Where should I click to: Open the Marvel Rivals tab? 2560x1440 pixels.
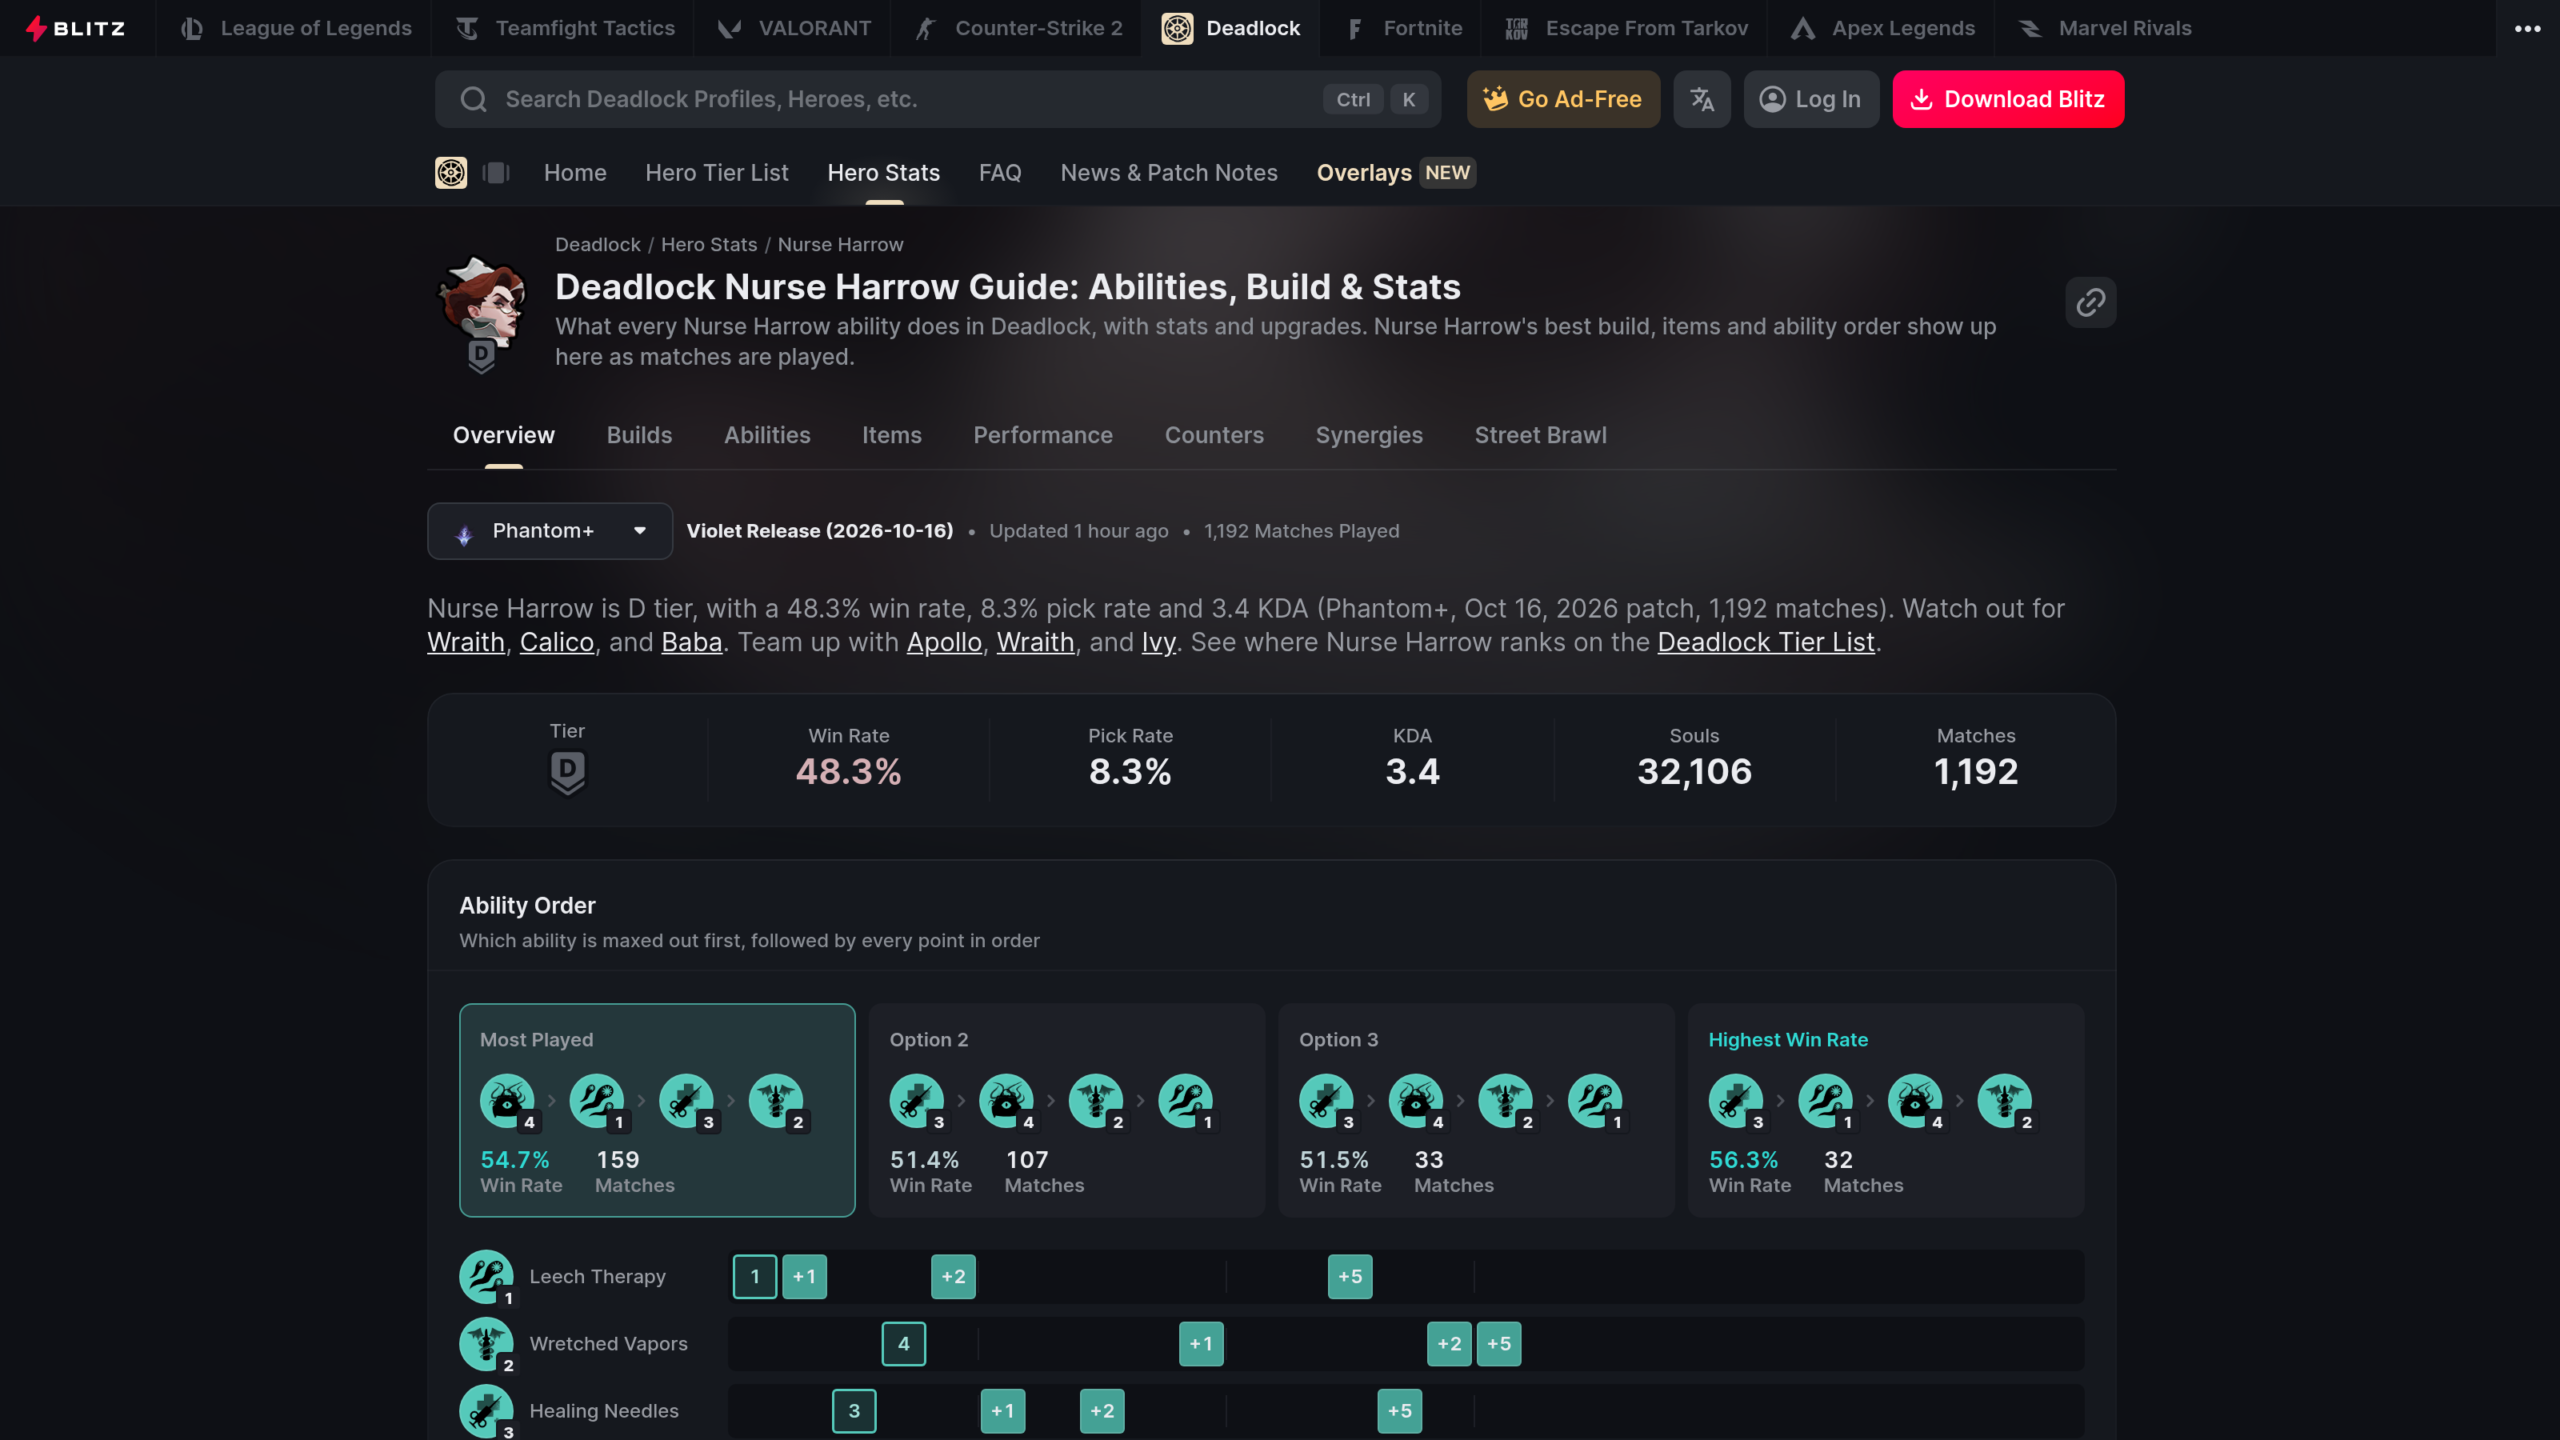(x=2104, y=28)
